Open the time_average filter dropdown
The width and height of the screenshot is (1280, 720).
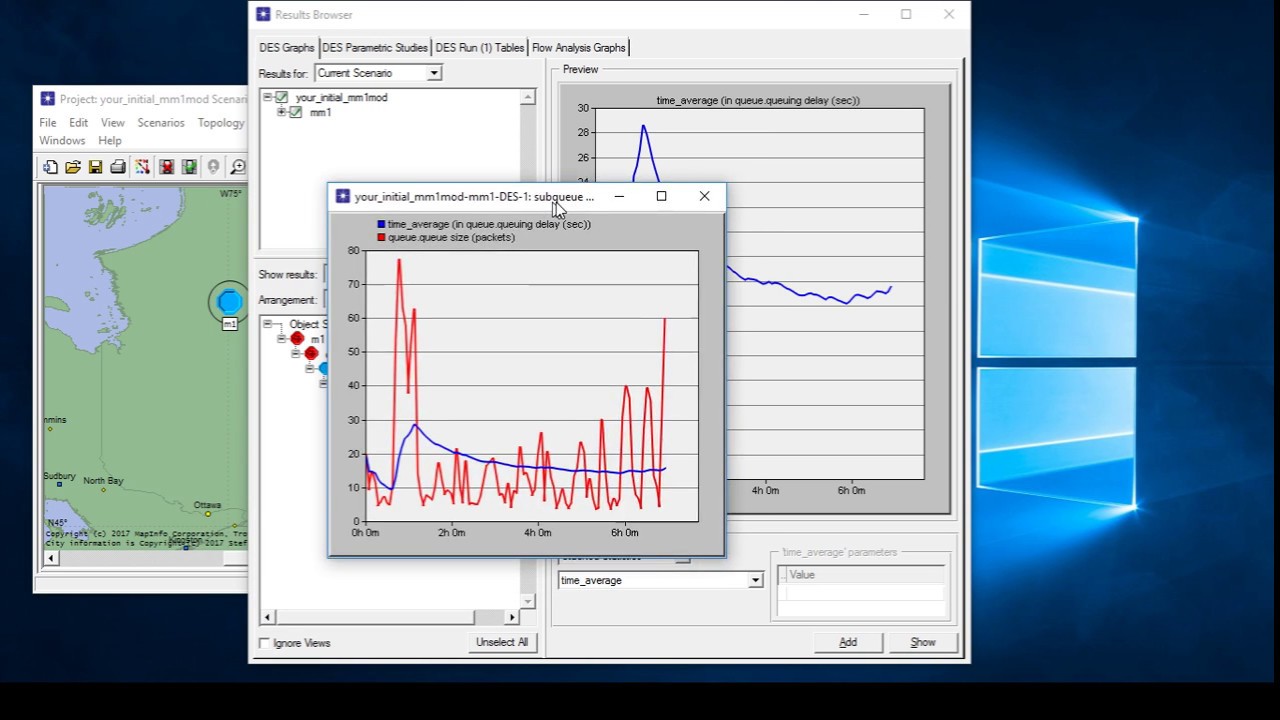click(x=755, y=580)
